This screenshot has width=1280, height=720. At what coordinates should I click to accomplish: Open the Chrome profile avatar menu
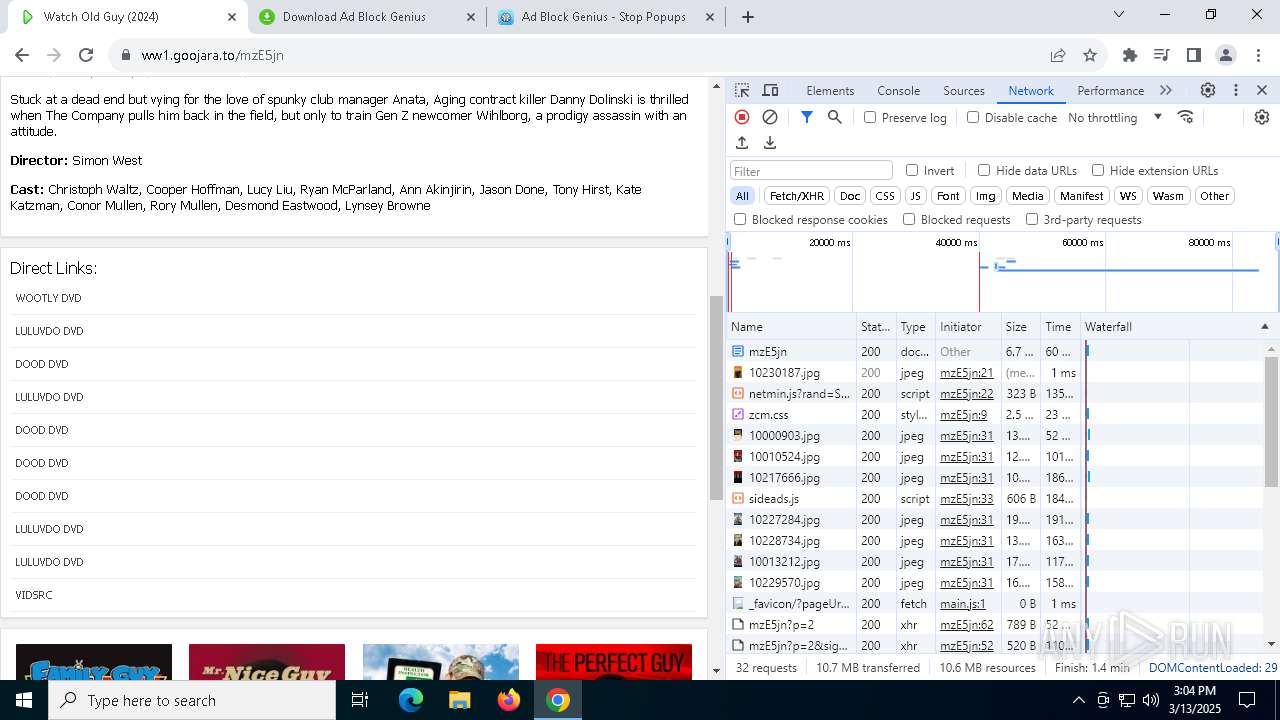click(x=1226, y=55)
